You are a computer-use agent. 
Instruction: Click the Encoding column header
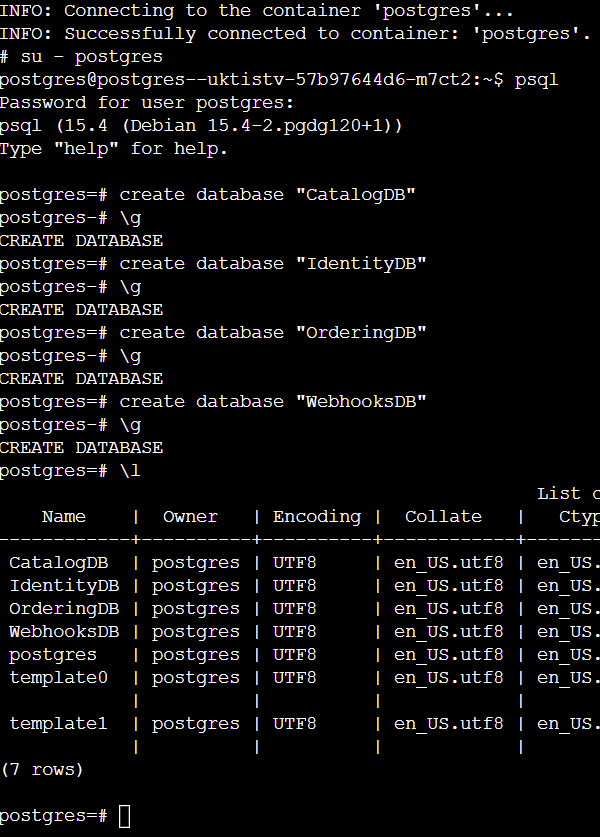pyautogui.click(x=317, y=517)
